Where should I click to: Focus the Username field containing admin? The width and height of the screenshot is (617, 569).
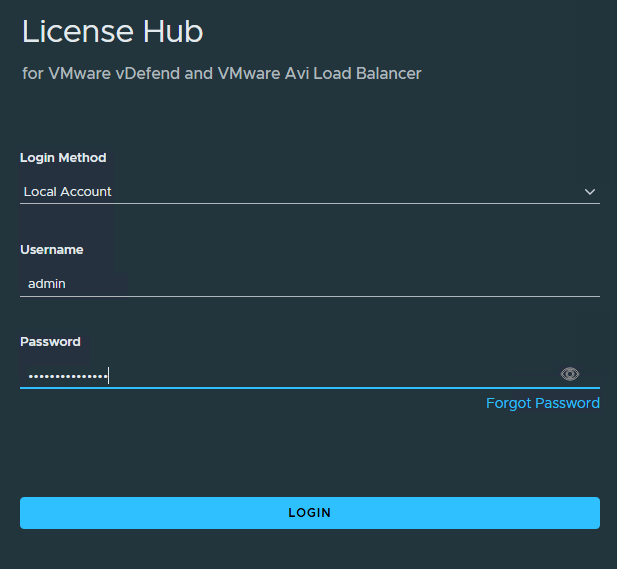point(310,284)
